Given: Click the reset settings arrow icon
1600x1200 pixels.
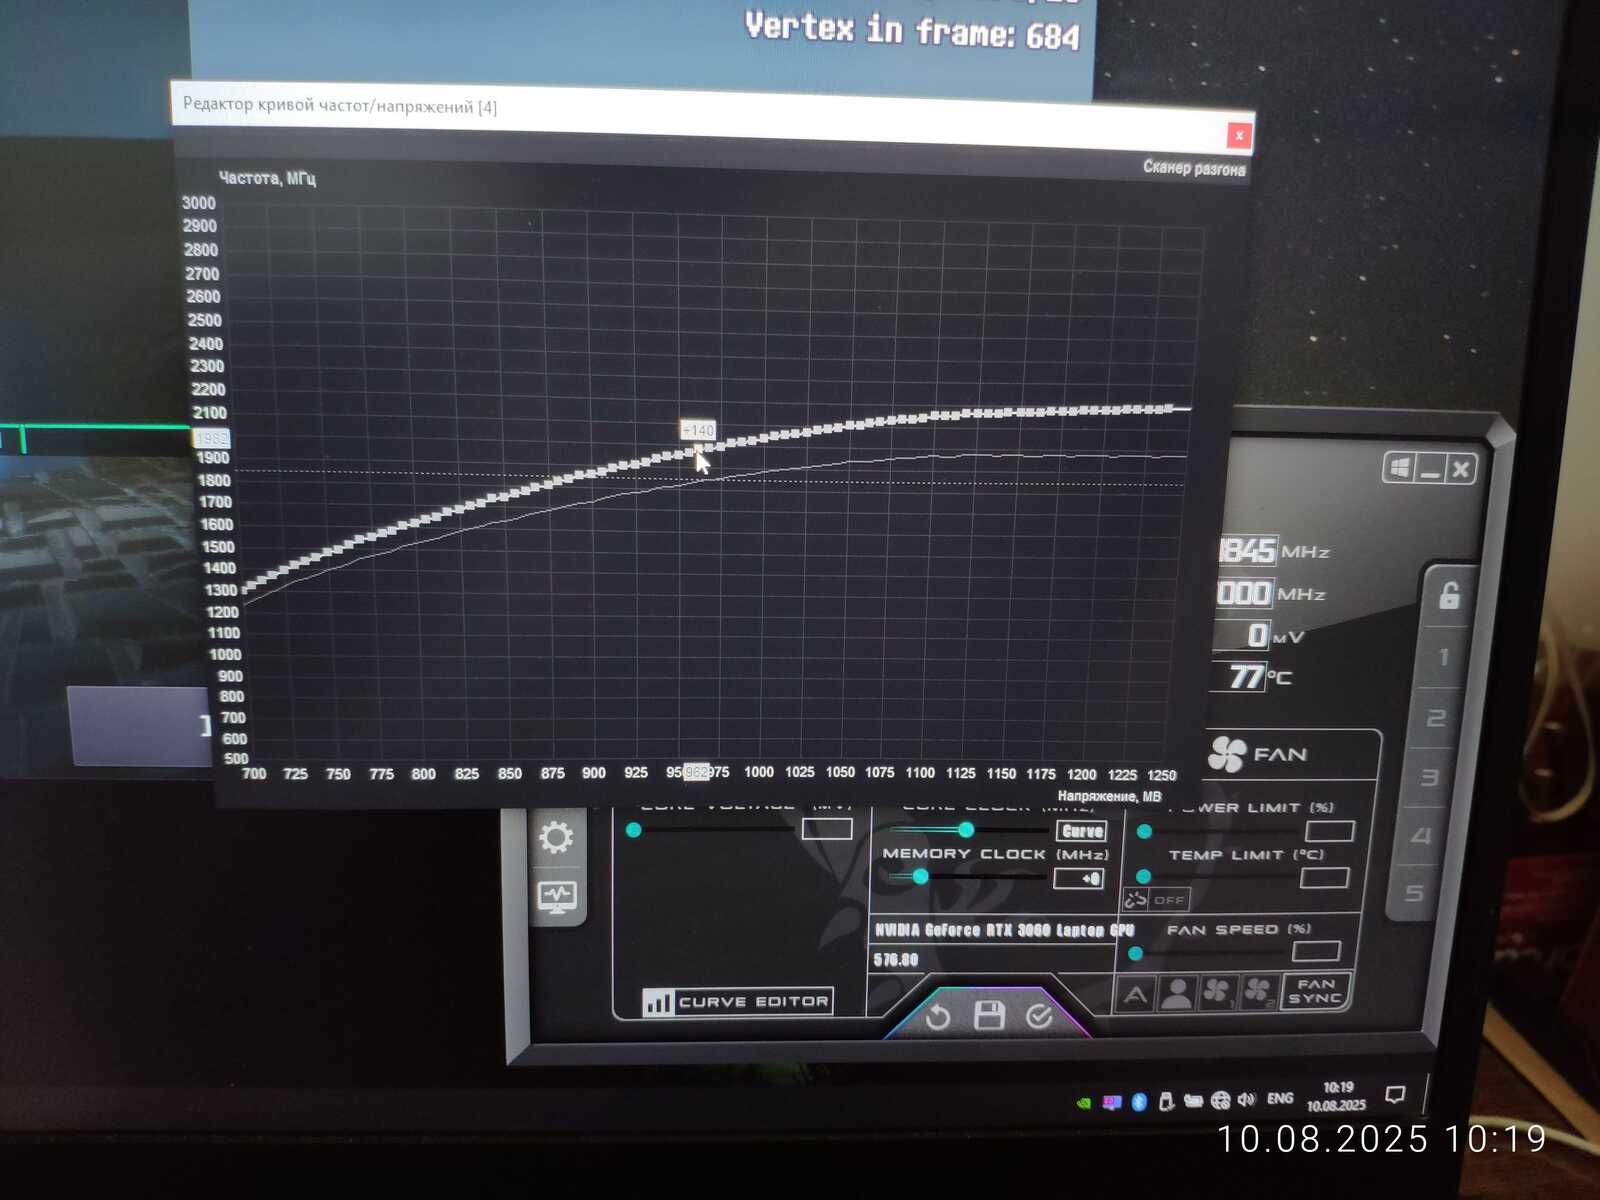Looking at the screenshot, I should click(x=937, y=1017).
